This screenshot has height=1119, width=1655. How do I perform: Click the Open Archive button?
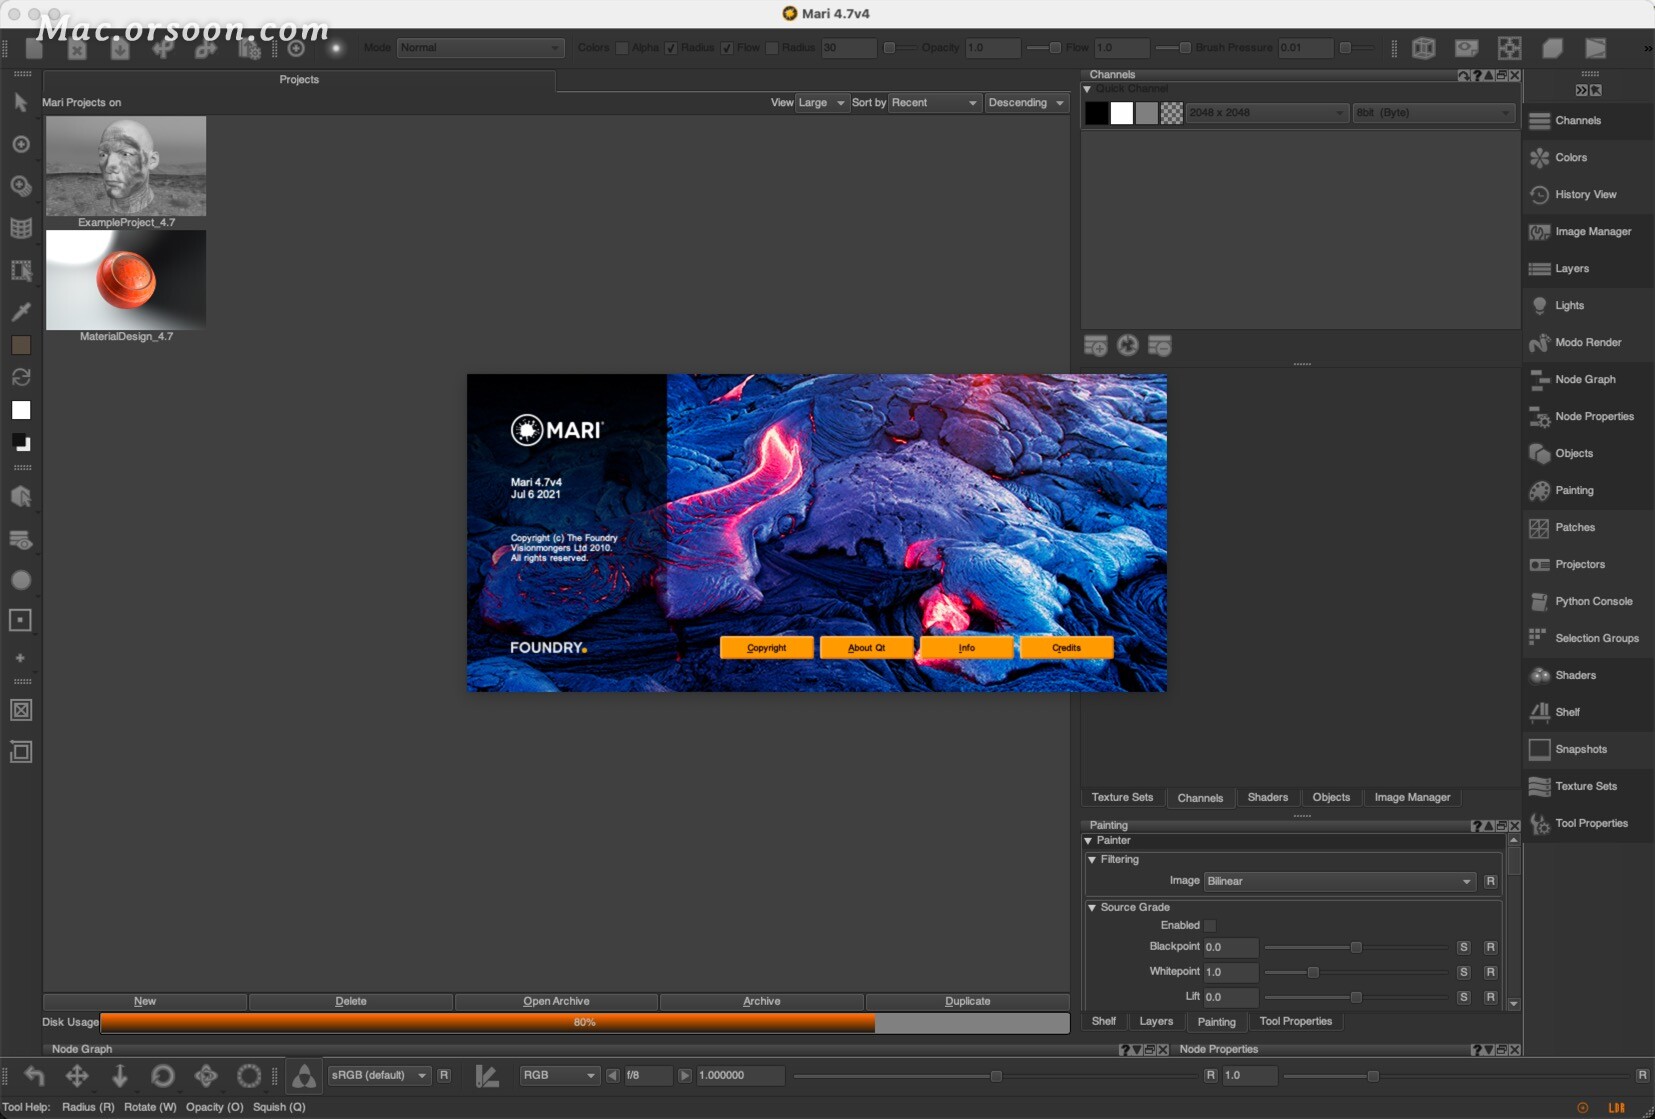(556, 1002)
